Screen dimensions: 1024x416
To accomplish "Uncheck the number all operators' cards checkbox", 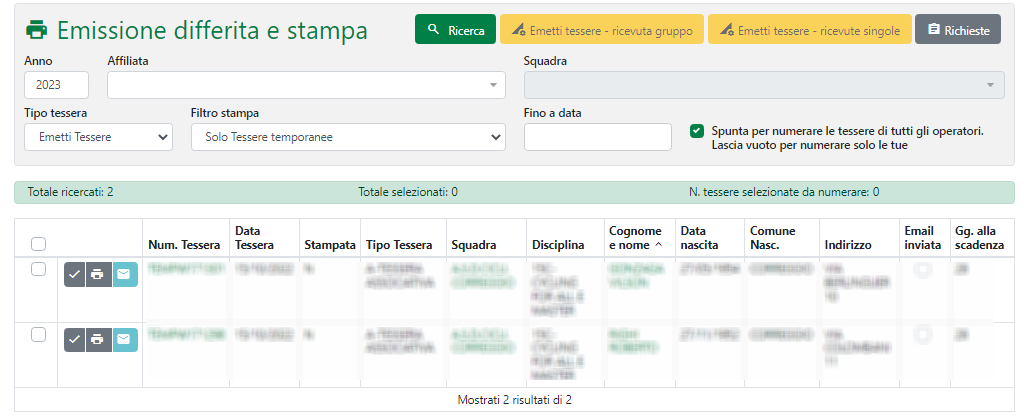I will point(697,131).
